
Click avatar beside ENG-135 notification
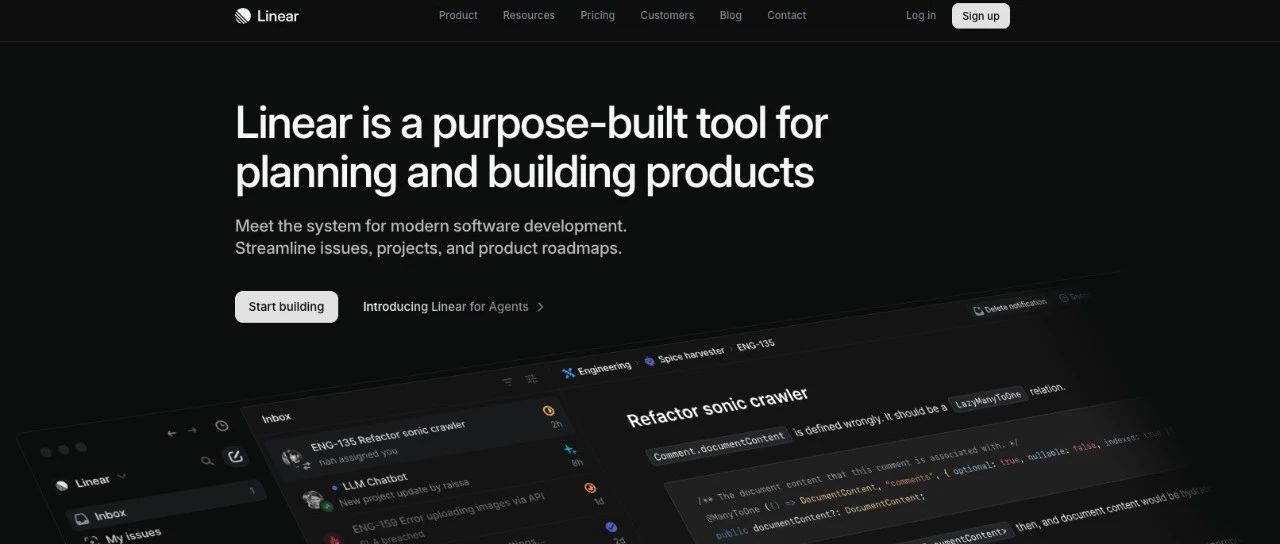pyautogui.click(x=292, y=457)
